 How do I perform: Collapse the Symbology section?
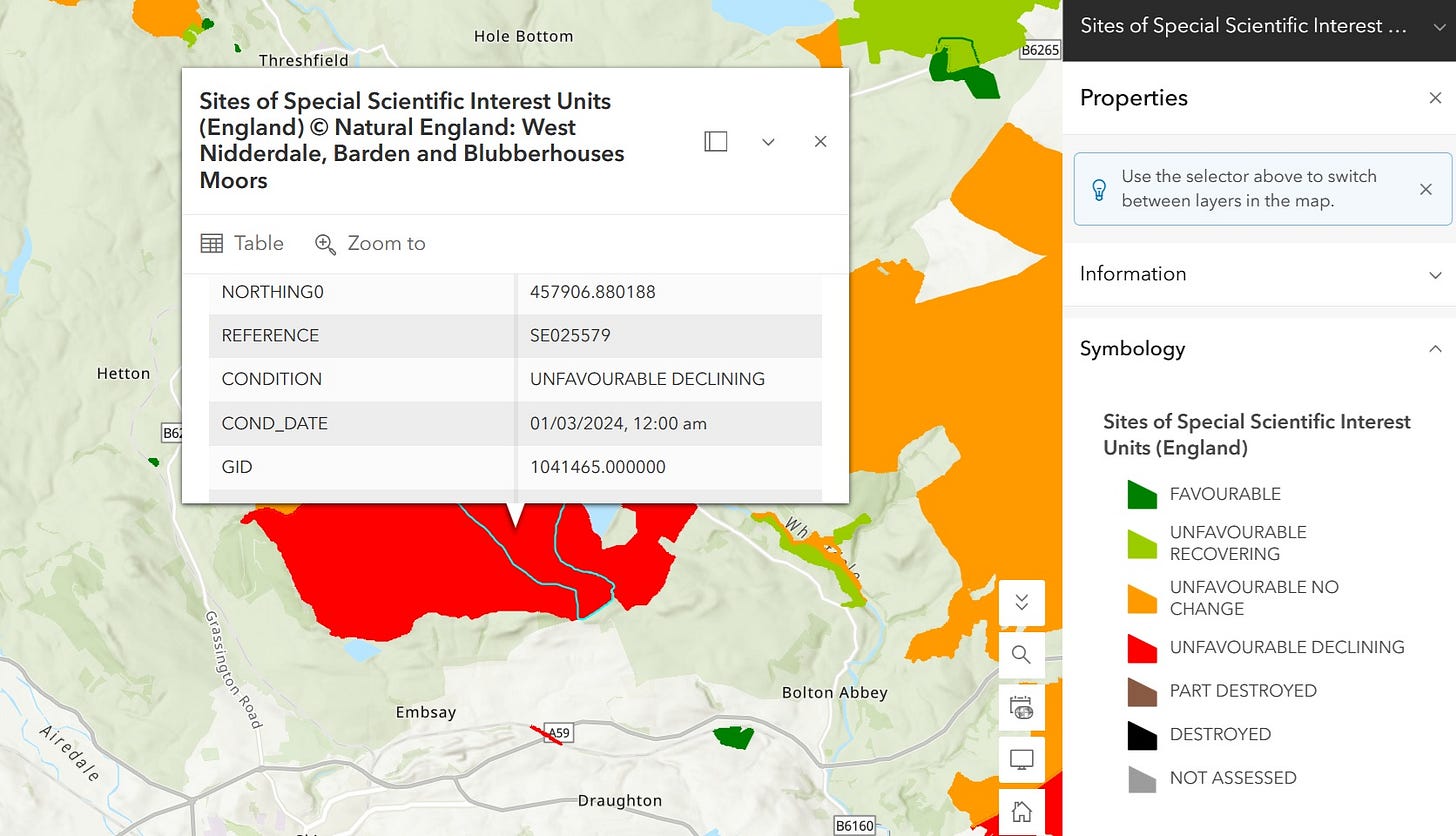tap(1259, 349)
